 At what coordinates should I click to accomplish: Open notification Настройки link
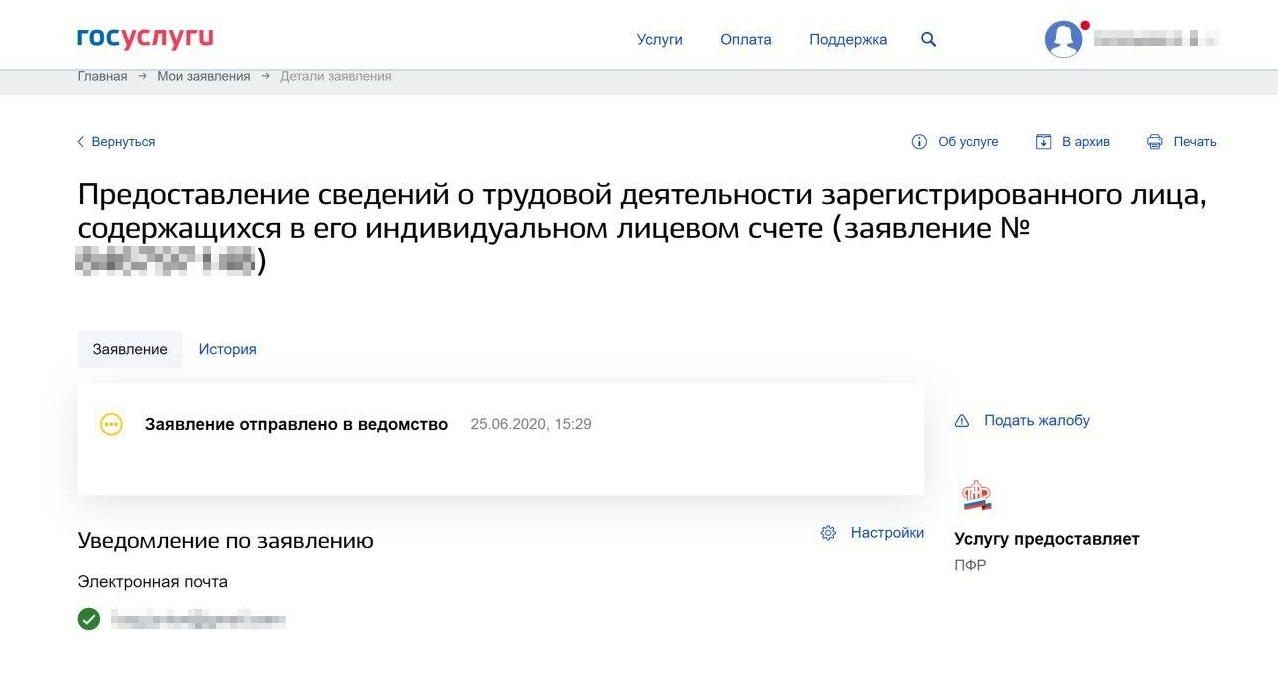coord(887,533)
